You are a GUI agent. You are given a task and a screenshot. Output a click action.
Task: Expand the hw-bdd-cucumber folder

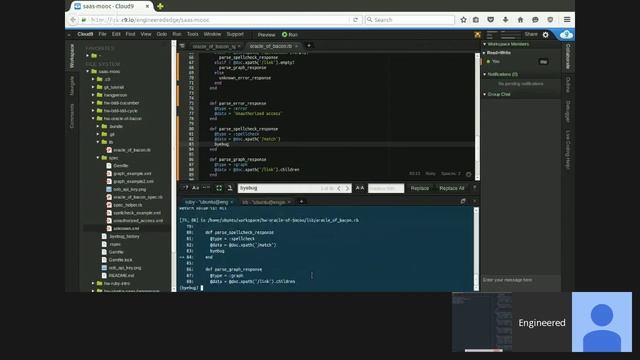click(x=93, y=103)
